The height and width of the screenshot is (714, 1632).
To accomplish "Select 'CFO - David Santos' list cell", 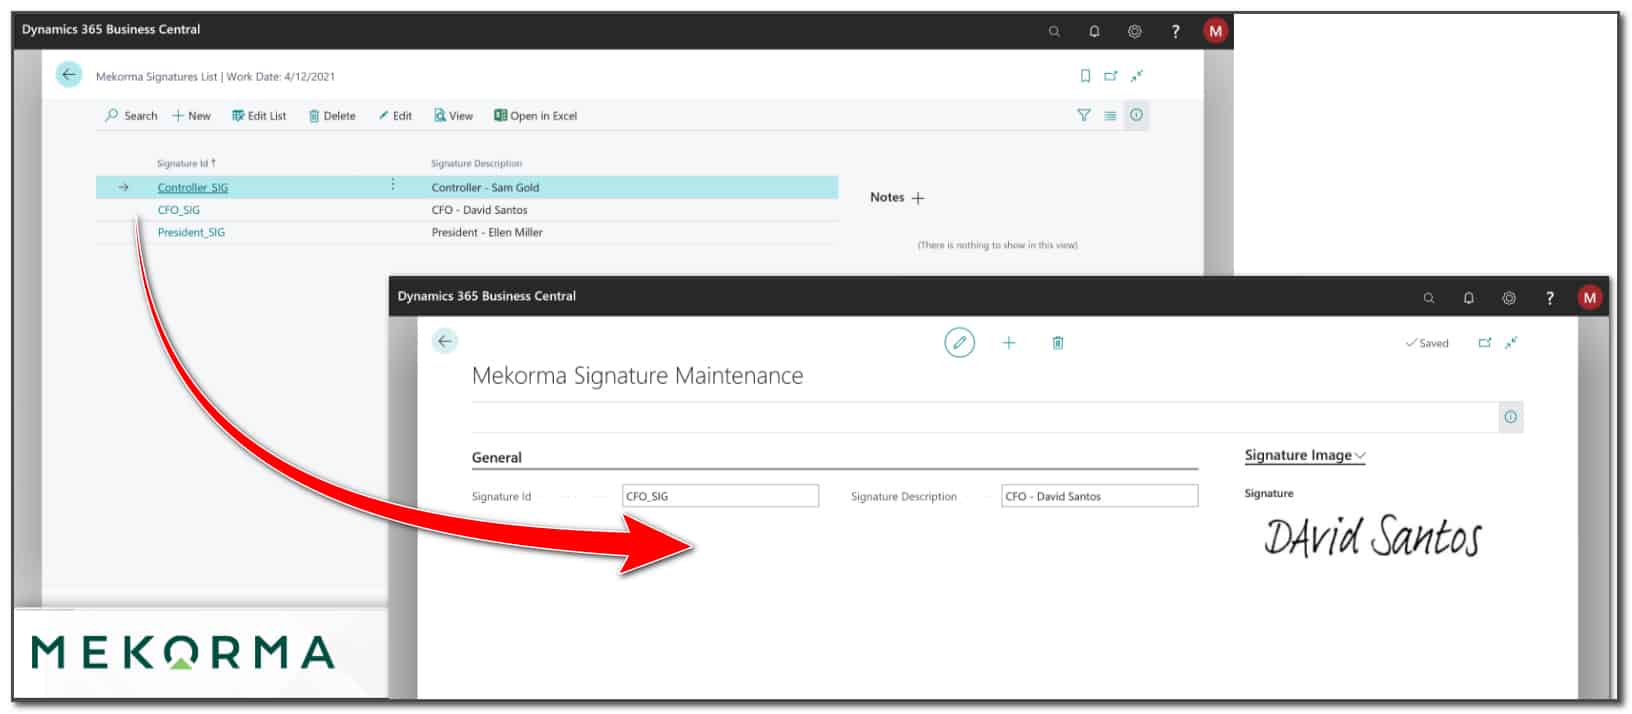I will pos(479,210).
